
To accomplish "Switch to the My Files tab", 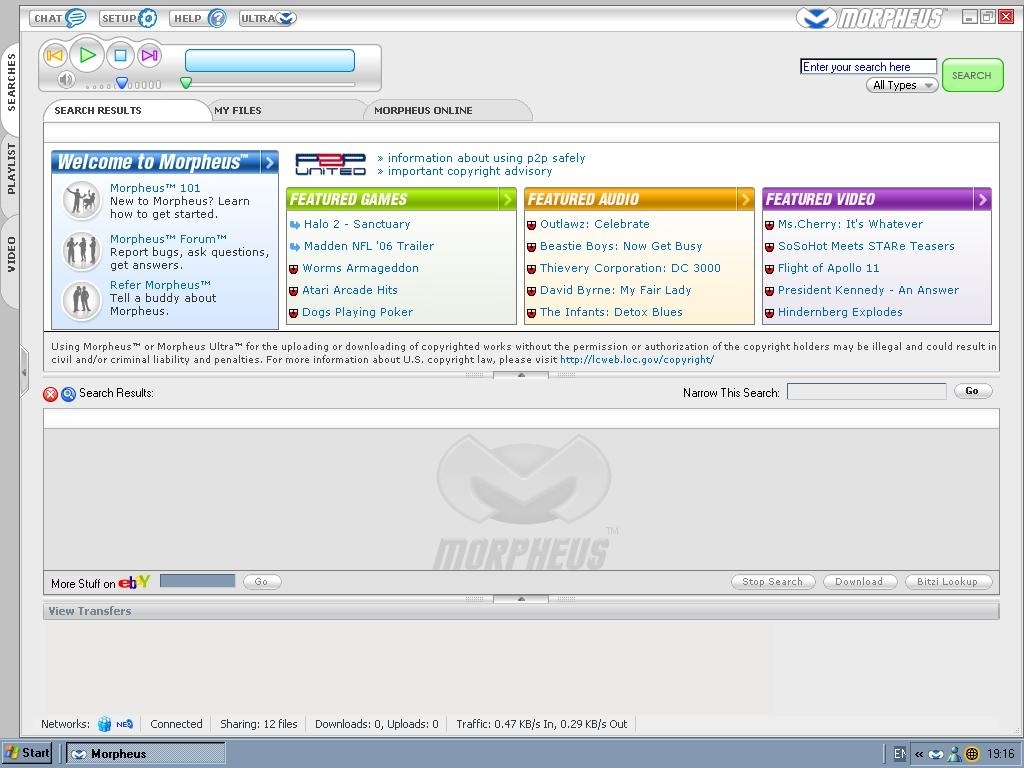I will pyautogui.click(x=286, y=110).
